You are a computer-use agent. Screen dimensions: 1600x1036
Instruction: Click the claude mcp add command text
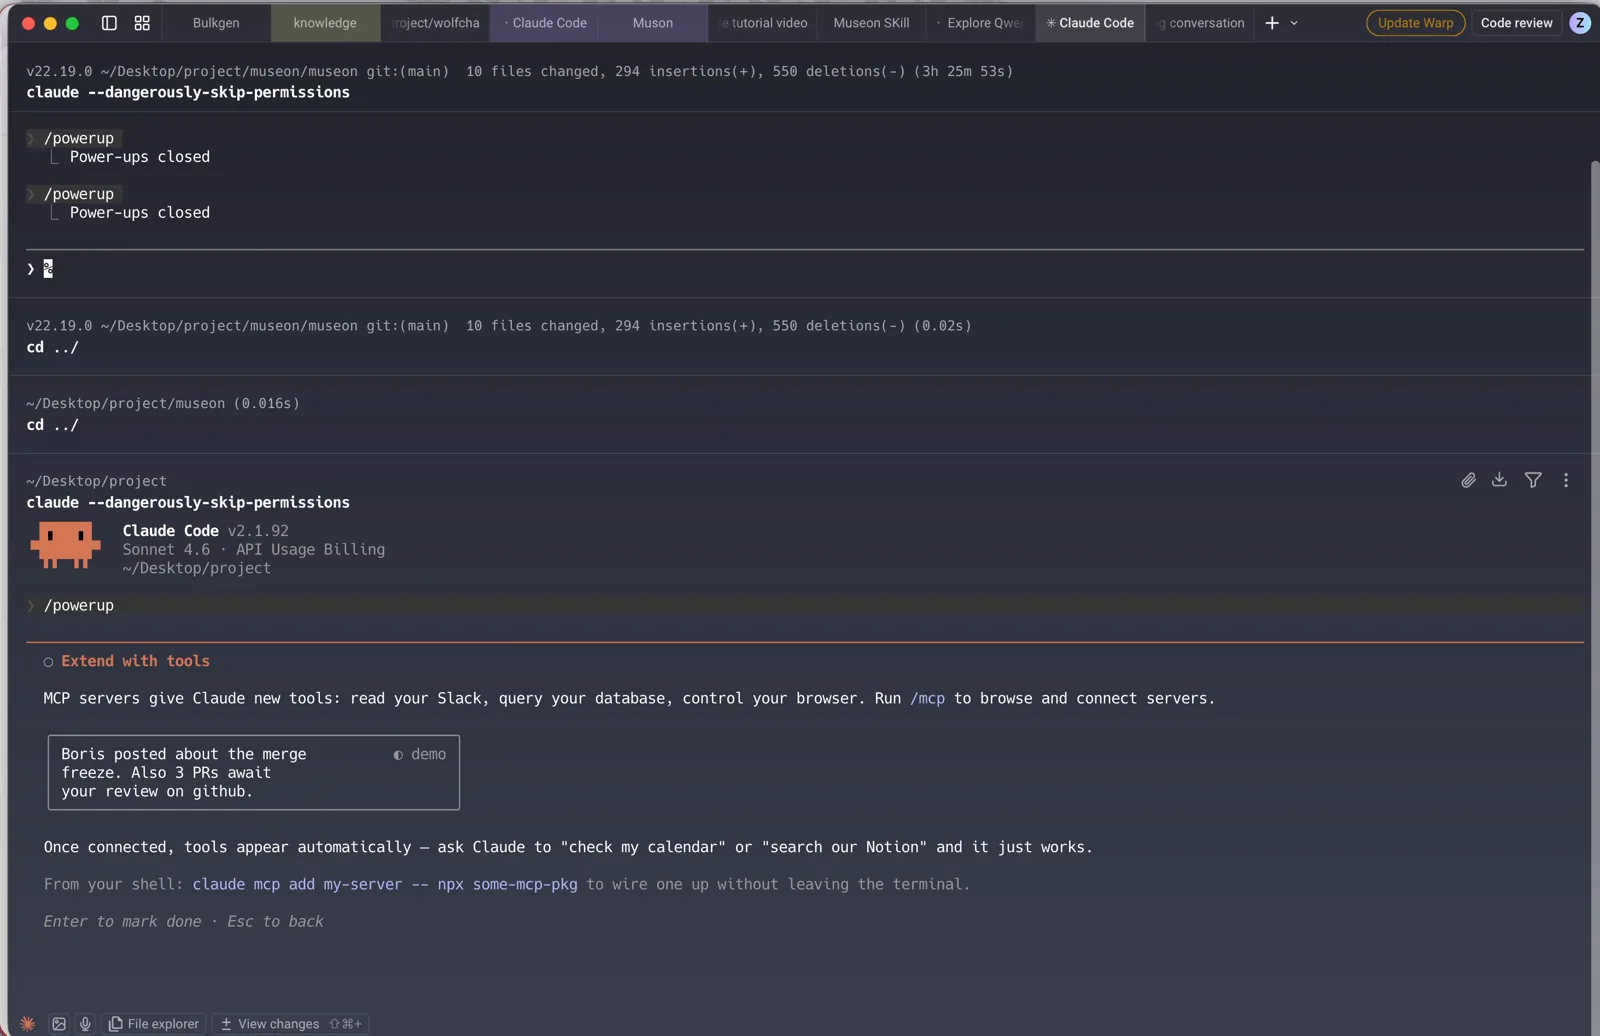(x=385, y=884)
